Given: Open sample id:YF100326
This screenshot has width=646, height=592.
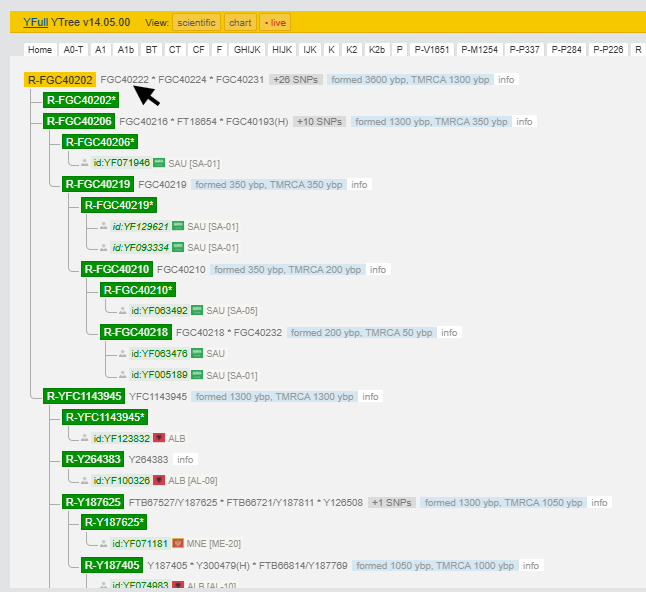Looking at the screenshot, I should [122, 480].
